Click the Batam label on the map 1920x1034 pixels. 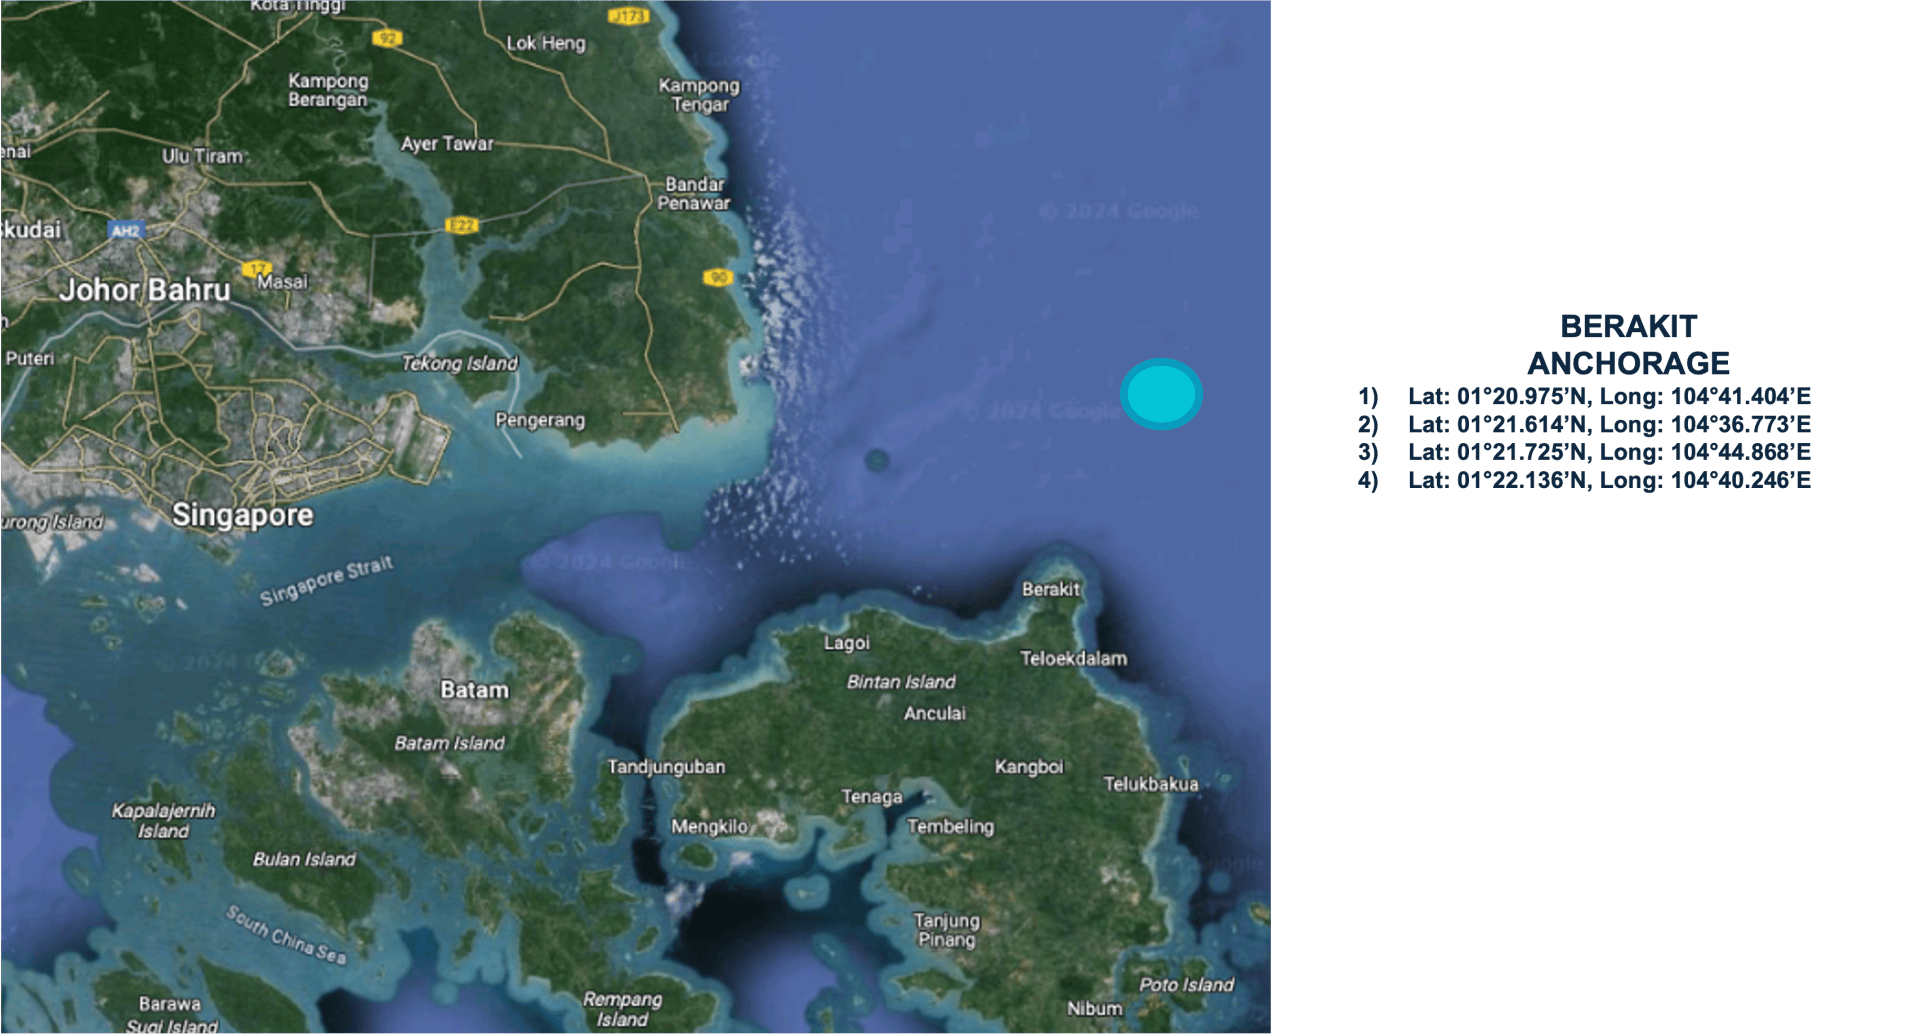point(474,690)
